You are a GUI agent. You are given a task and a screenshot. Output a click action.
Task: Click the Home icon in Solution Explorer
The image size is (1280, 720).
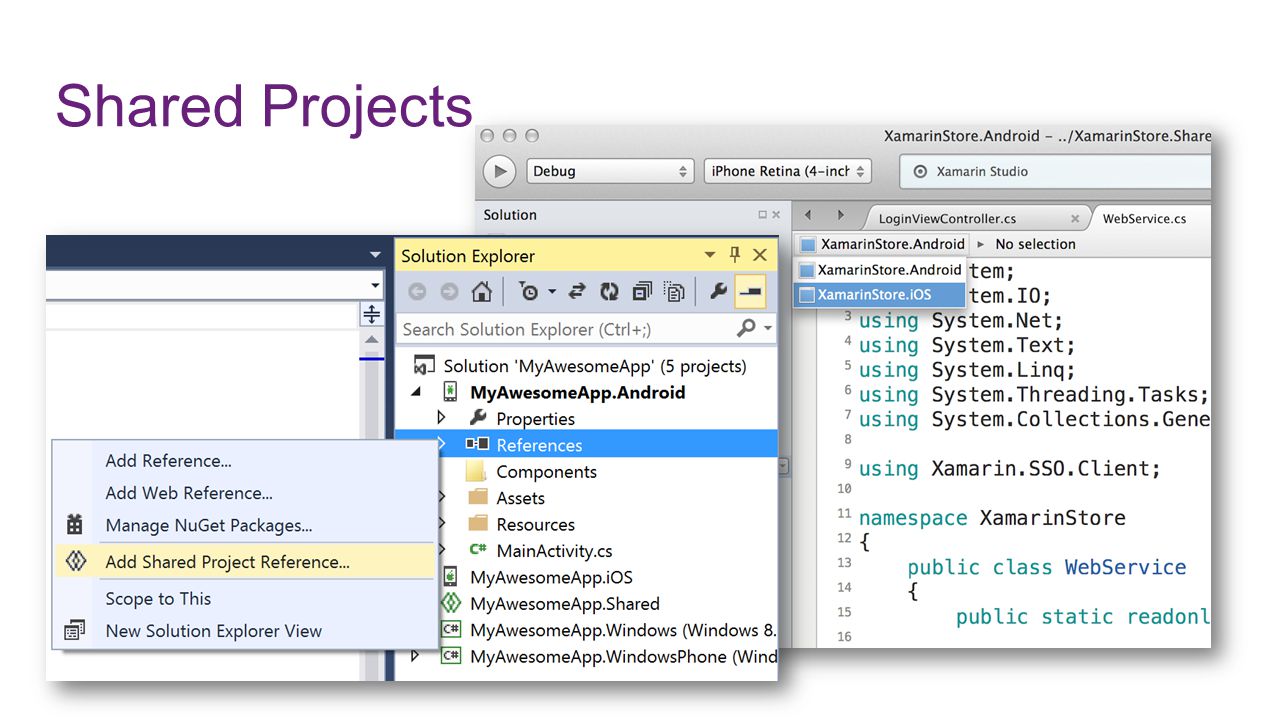point(481,292)
